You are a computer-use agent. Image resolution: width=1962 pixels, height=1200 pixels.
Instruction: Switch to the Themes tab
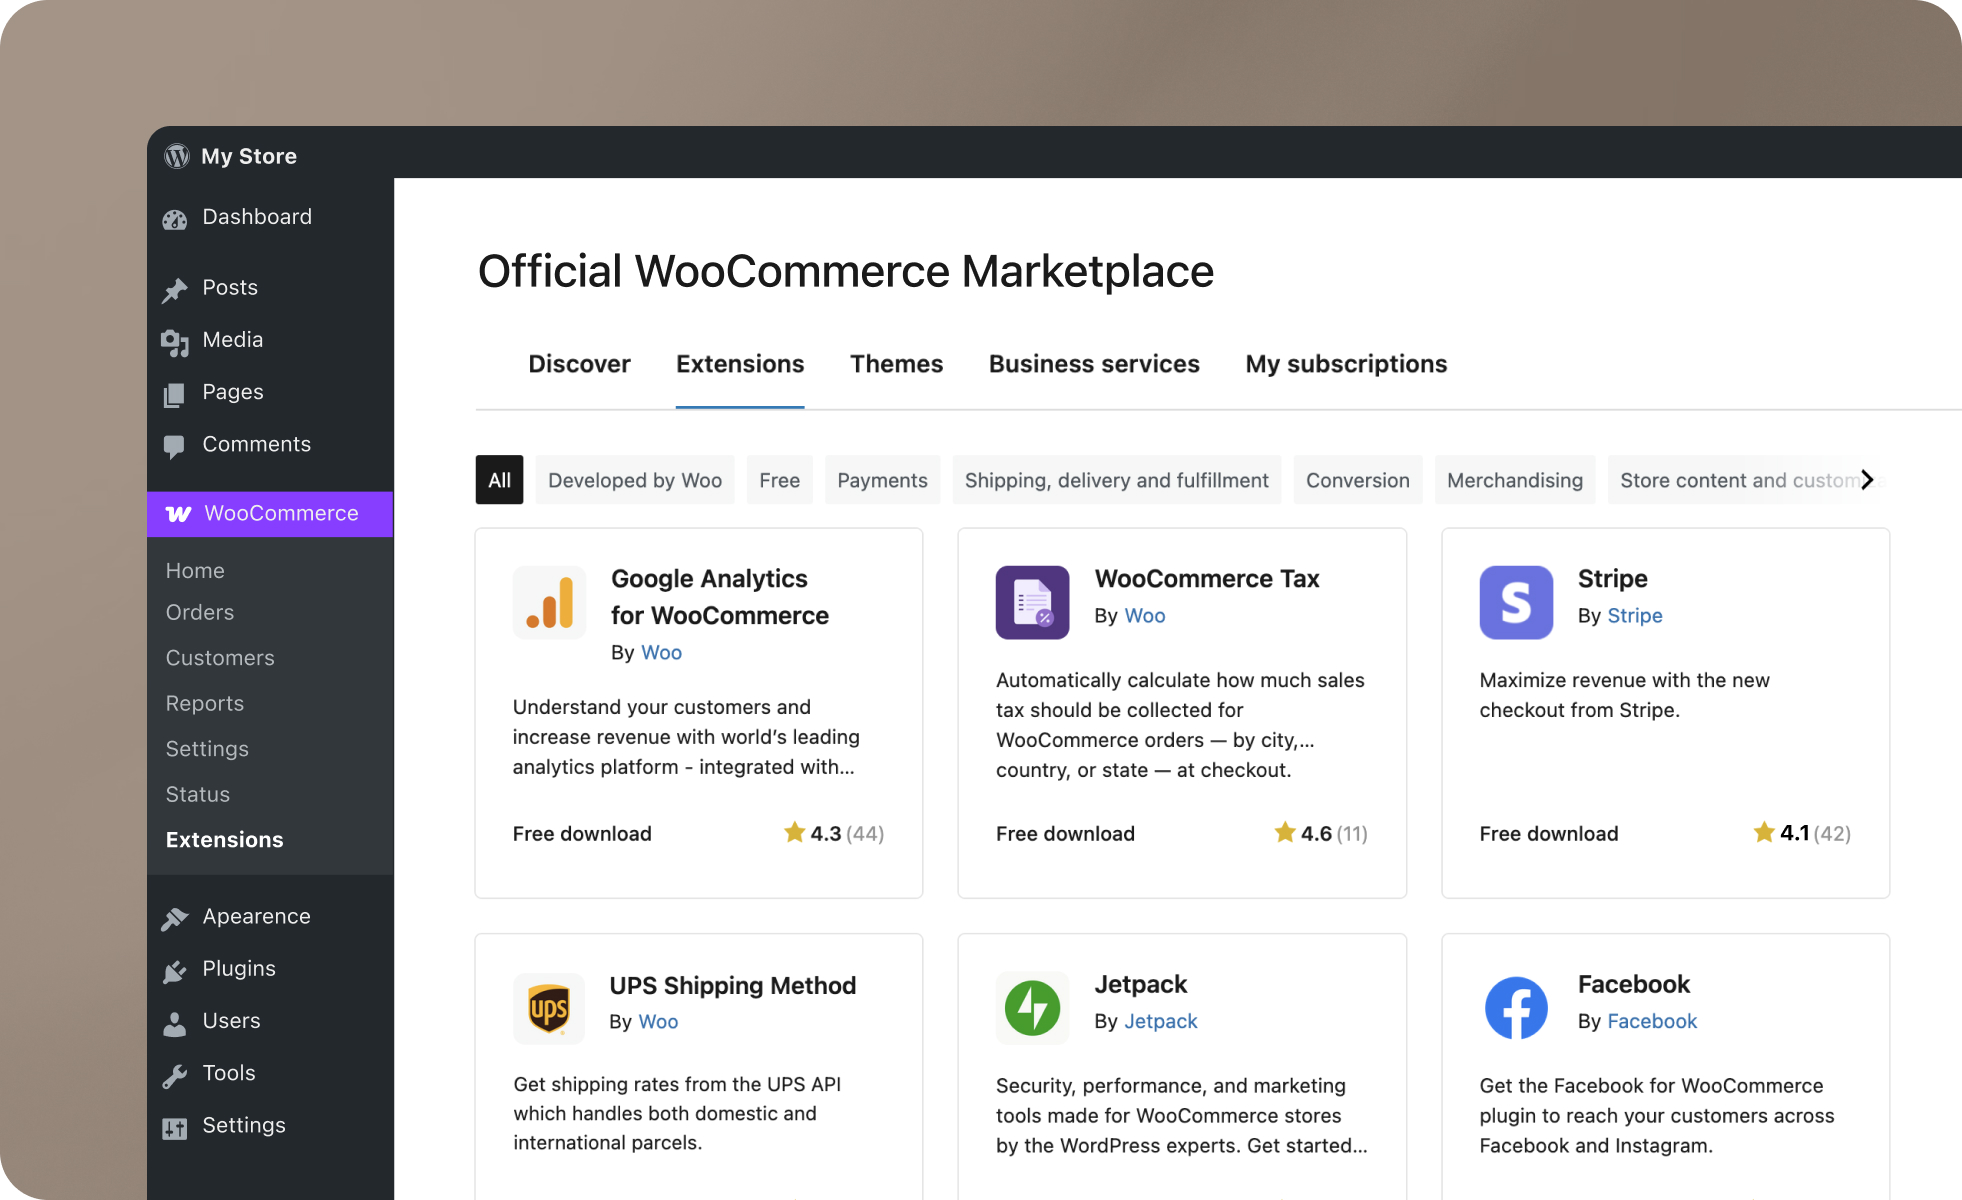896,364
